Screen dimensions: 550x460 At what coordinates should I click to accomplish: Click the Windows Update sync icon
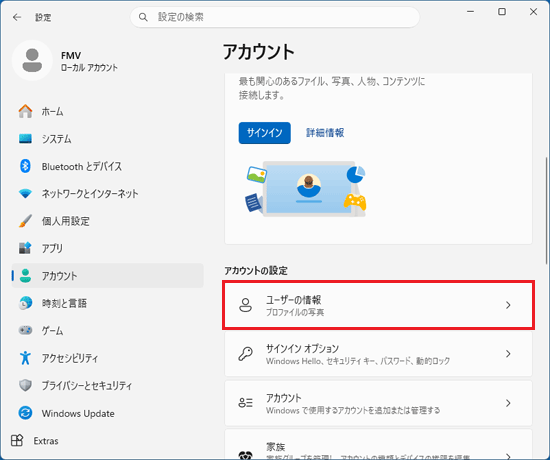[25, 413]
